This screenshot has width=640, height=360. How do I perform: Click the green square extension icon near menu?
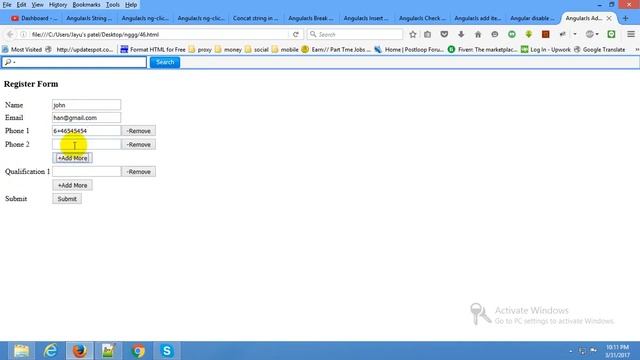(611, 35)
